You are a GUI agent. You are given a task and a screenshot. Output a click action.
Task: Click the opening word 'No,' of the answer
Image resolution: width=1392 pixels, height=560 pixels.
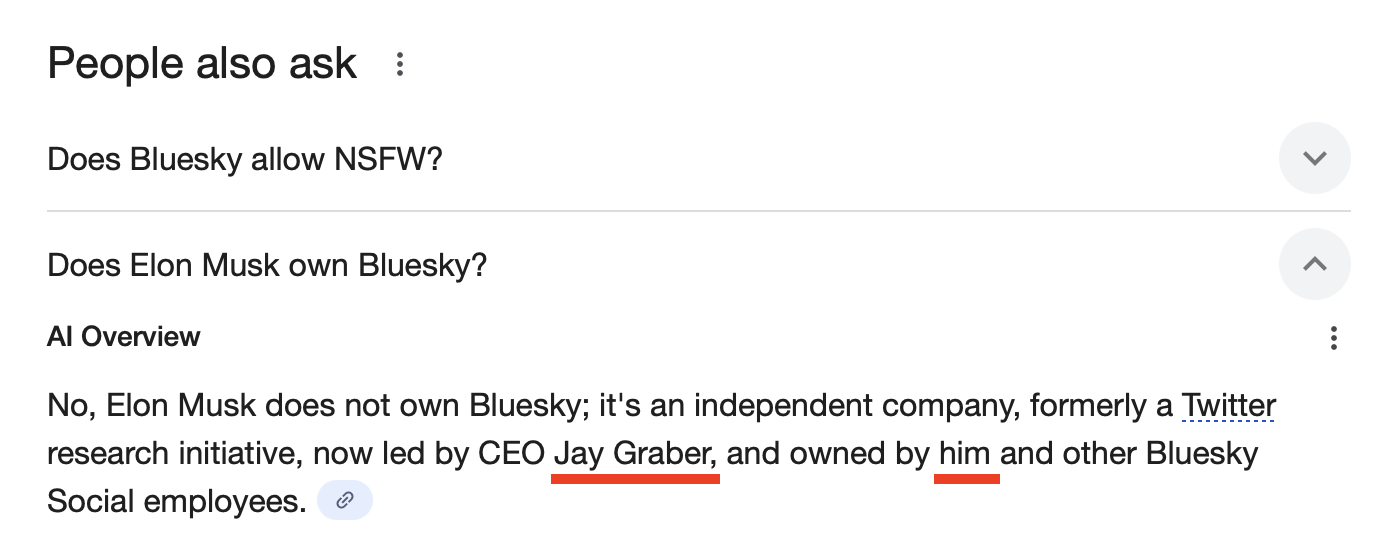pyautogui.click(x=72, y=406)
